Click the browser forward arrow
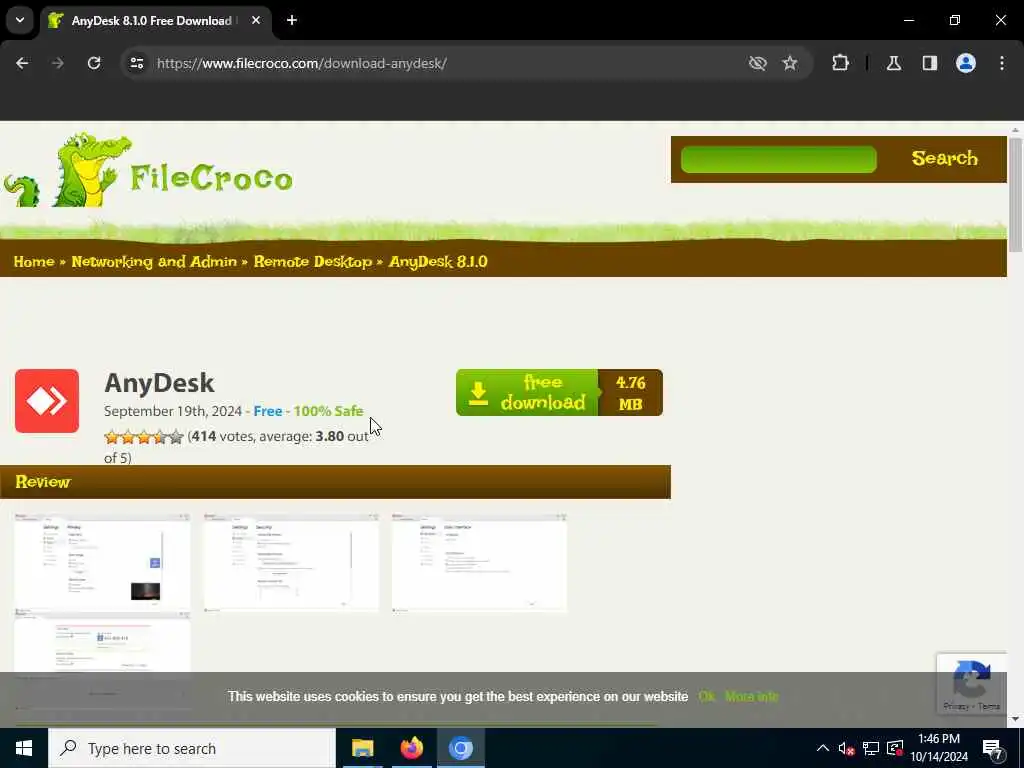 (x=57, y=63)
